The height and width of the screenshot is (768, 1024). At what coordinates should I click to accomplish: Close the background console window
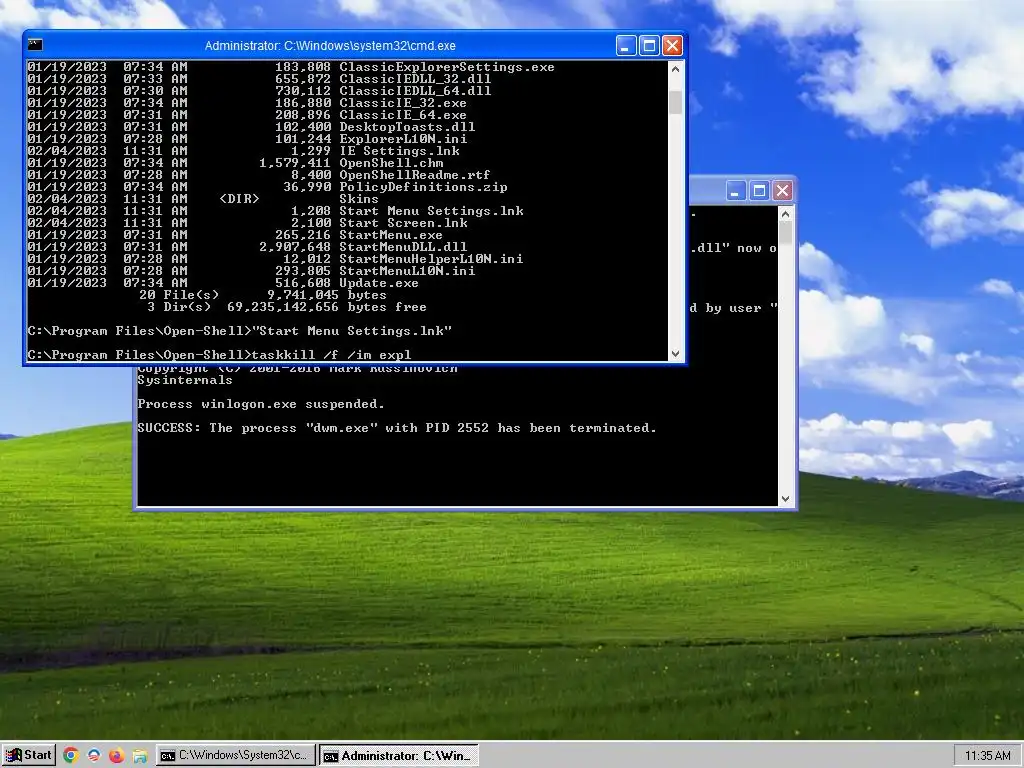click(x=782, y=191)
